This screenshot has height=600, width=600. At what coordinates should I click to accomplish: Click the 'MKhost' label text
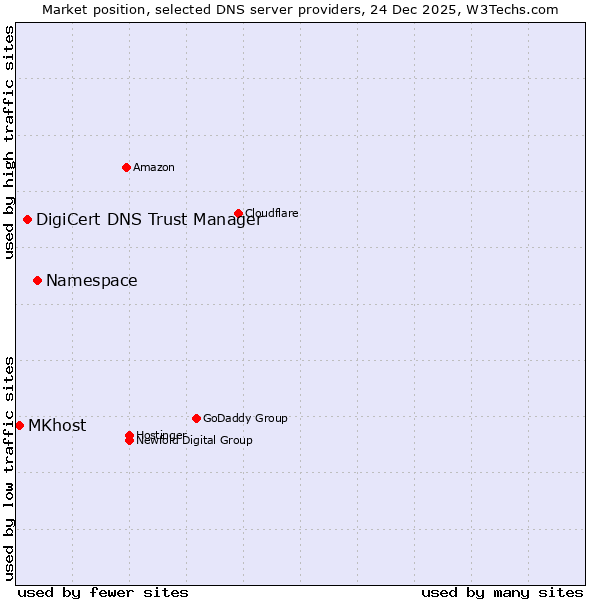[57, 426]
